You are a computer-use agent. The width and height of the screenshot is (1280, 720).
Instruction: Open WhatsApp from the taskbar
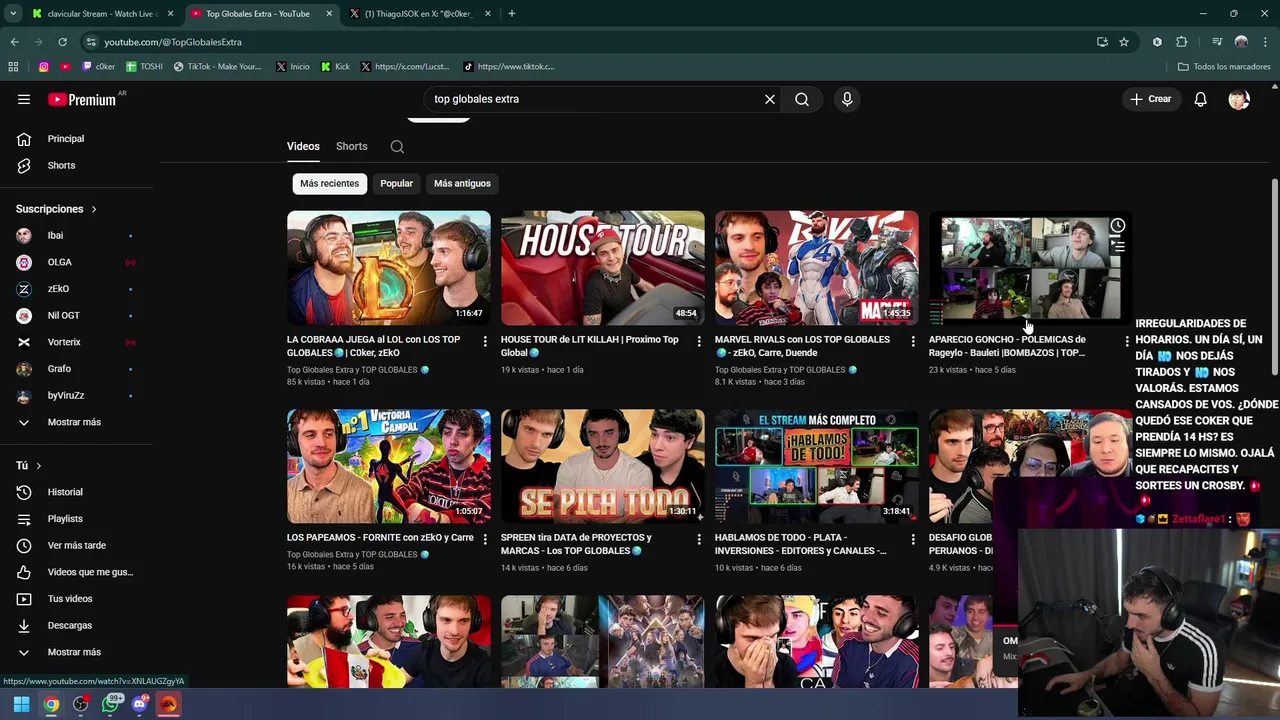point(110,704)
